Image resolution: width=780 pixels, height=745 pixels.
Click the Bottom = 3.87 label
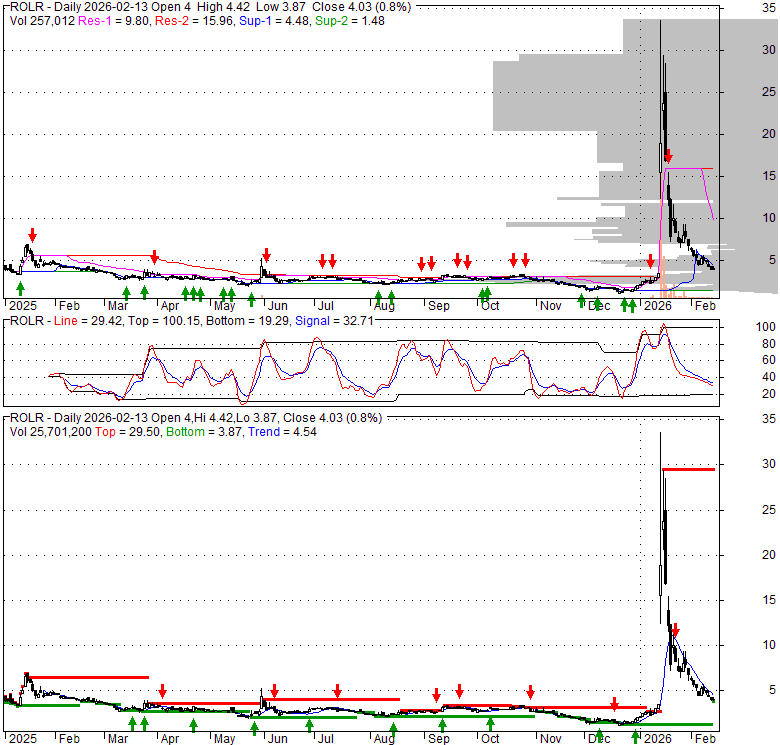click(204, 432)
